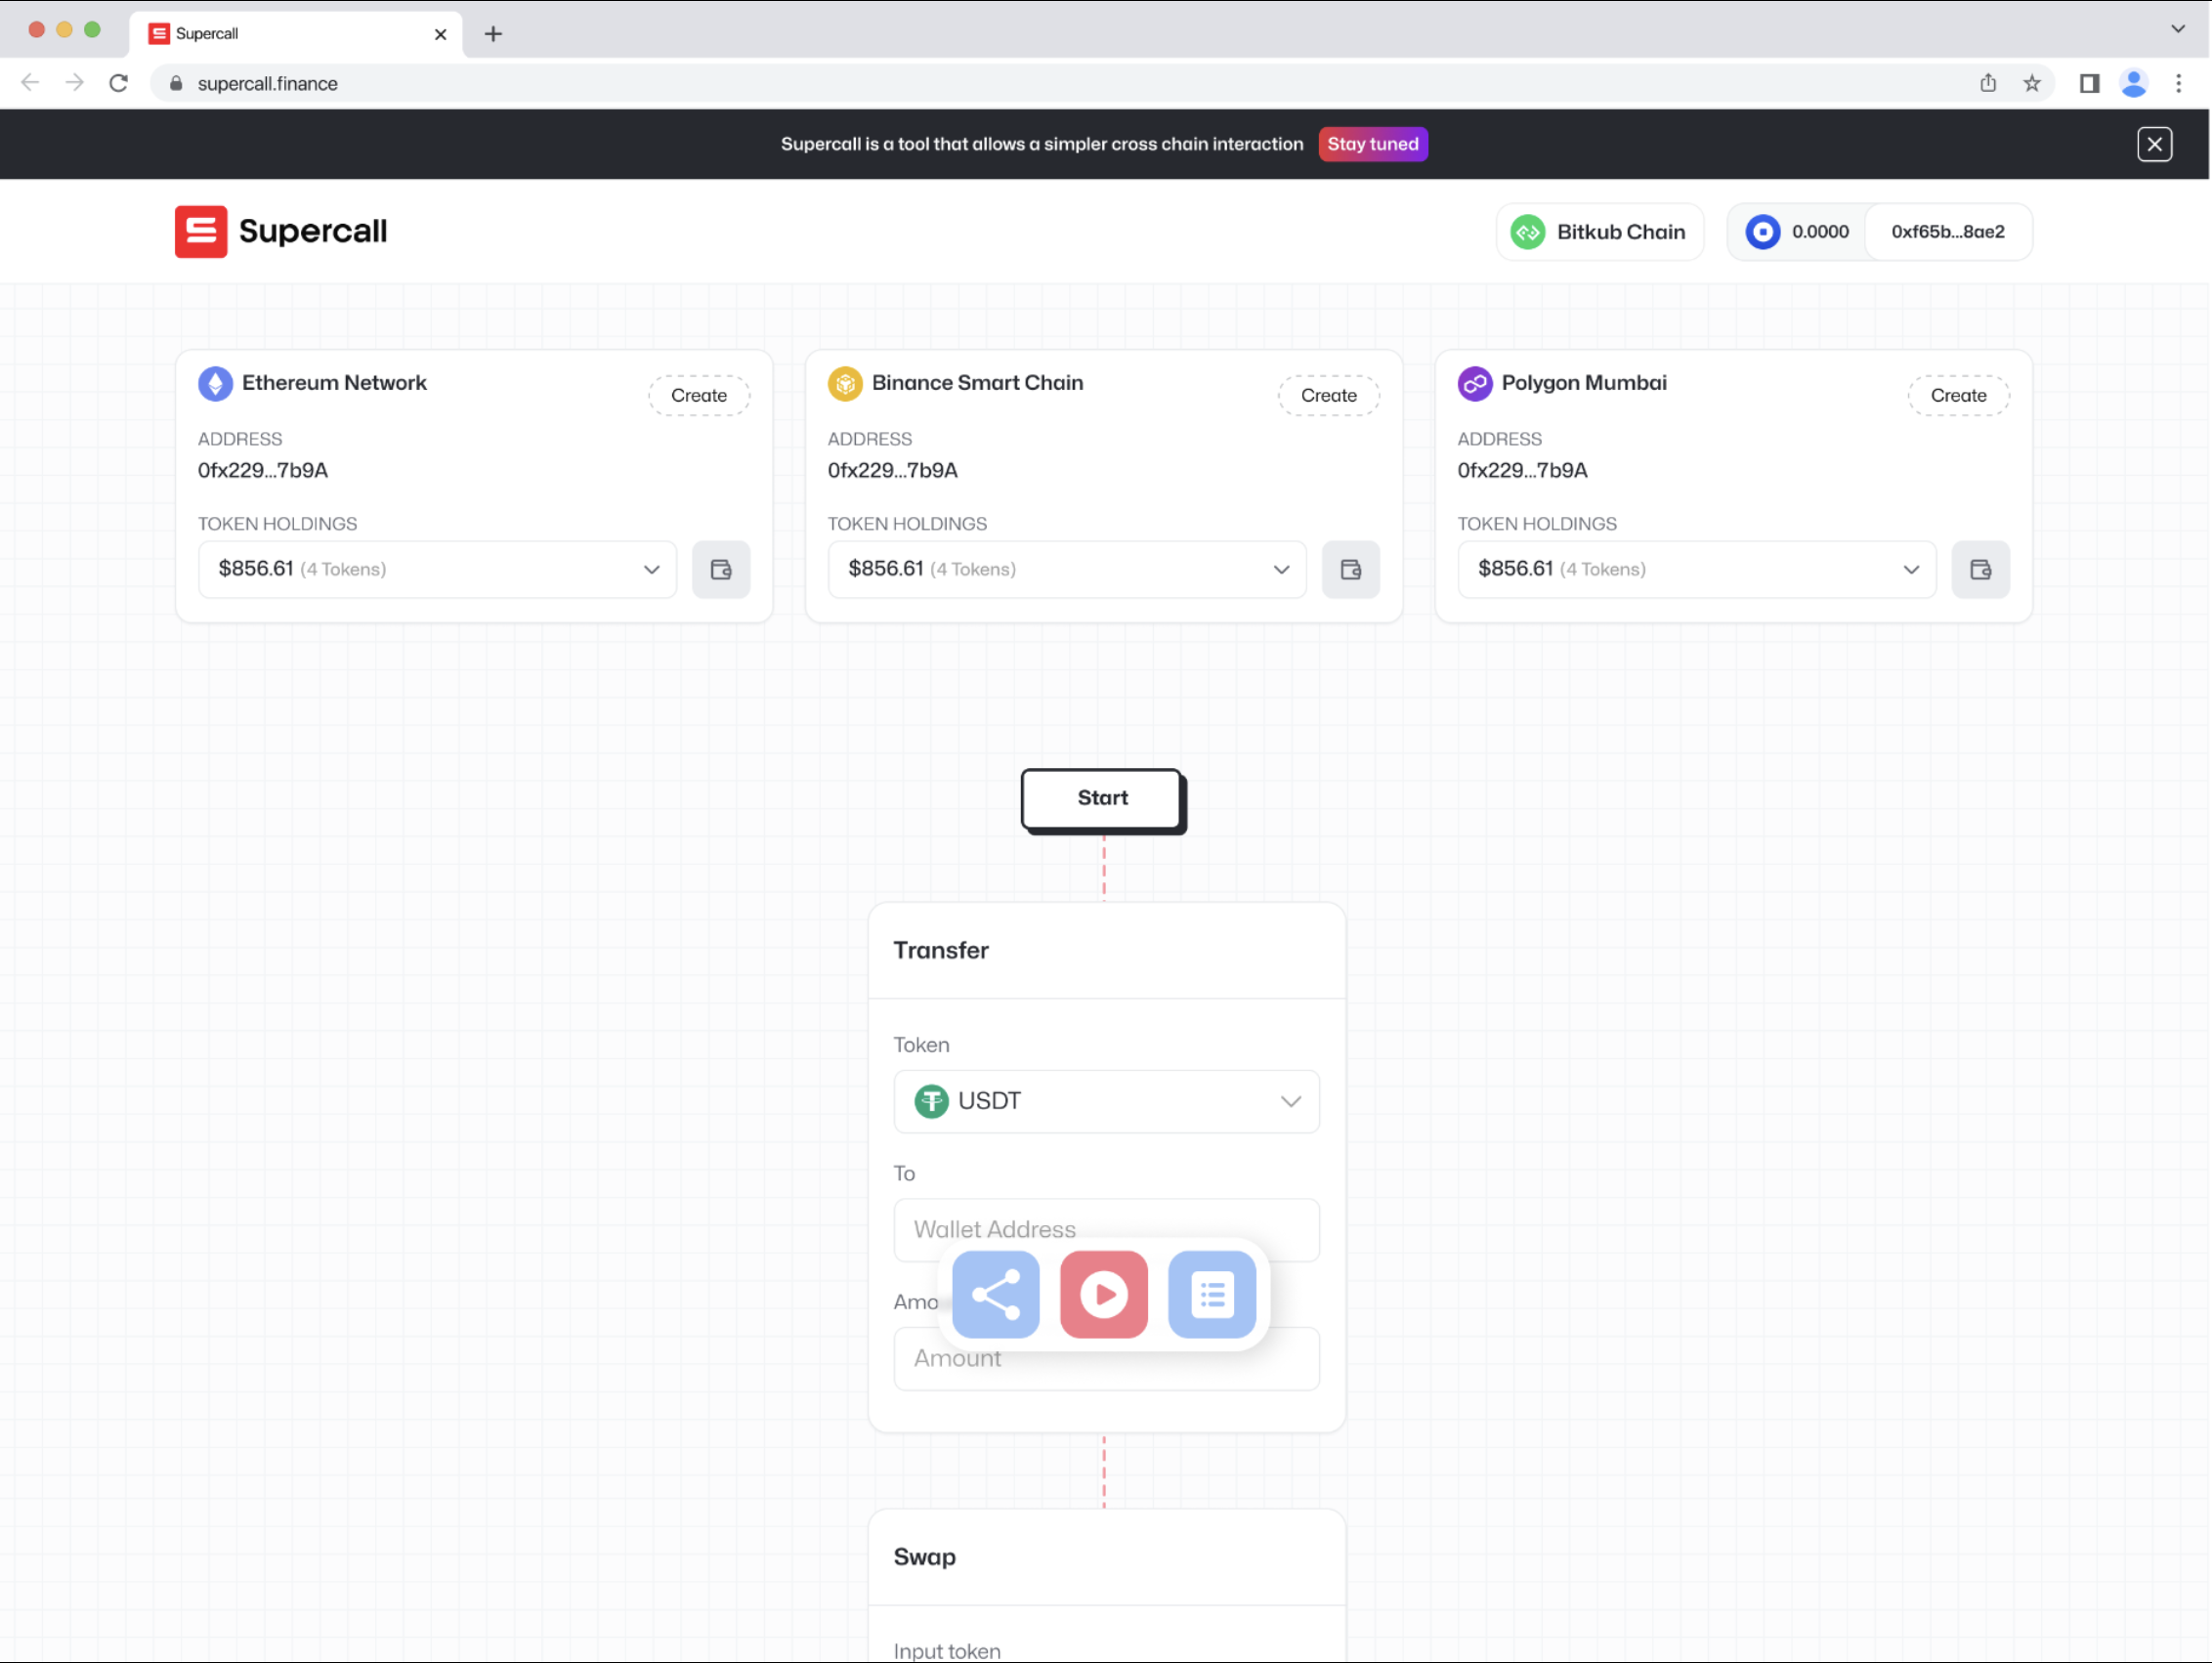The height and width of the screenshot is (1663, 2212).
Task: Open the list icon in floating toolbar
Action: point(1211,1294)
